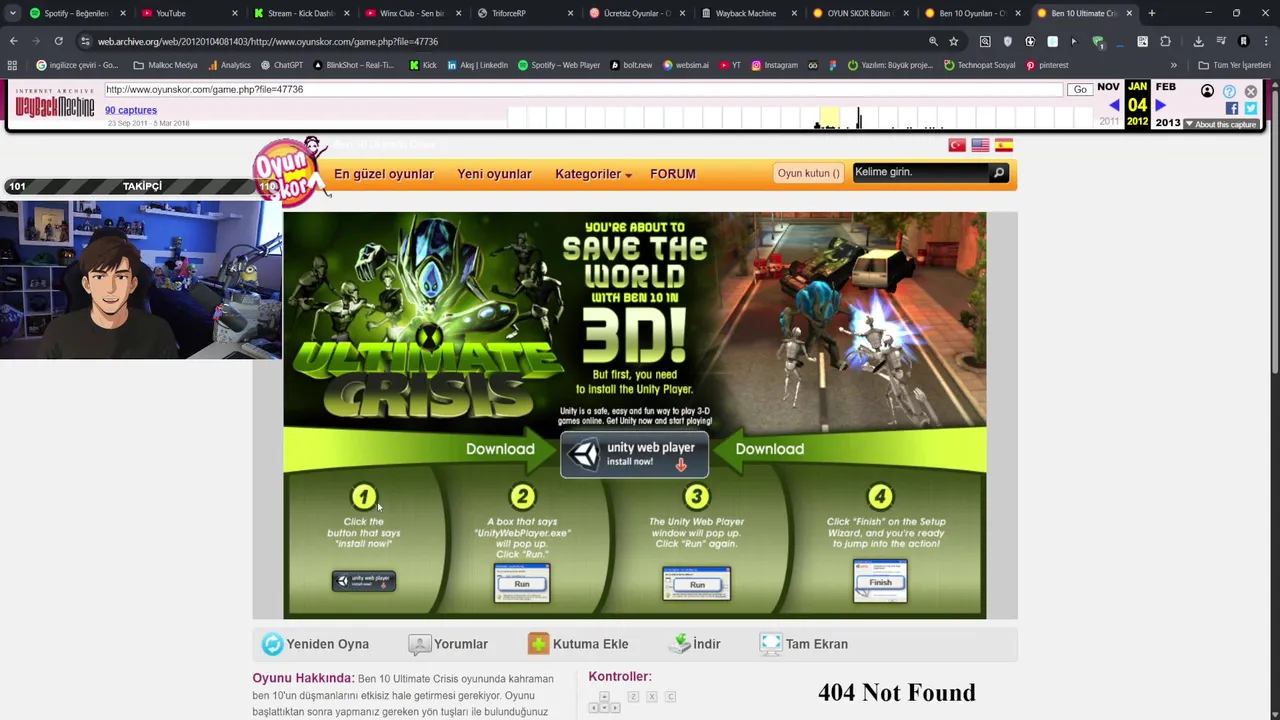Open FORUM menu item
The width and height of the screenshot is (1280, 720).
coord(673,174)
